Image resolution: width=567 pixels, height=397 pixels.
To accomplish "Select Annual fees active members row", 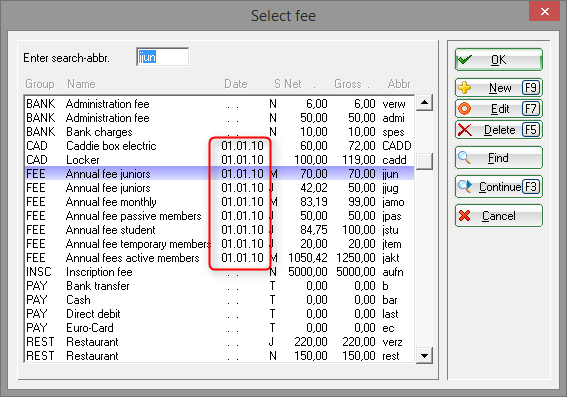I will (x=219, y=258).
